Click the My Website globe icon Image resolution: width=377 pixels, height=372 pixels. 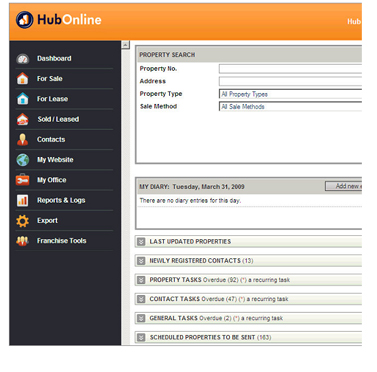[x=23, y=160]
